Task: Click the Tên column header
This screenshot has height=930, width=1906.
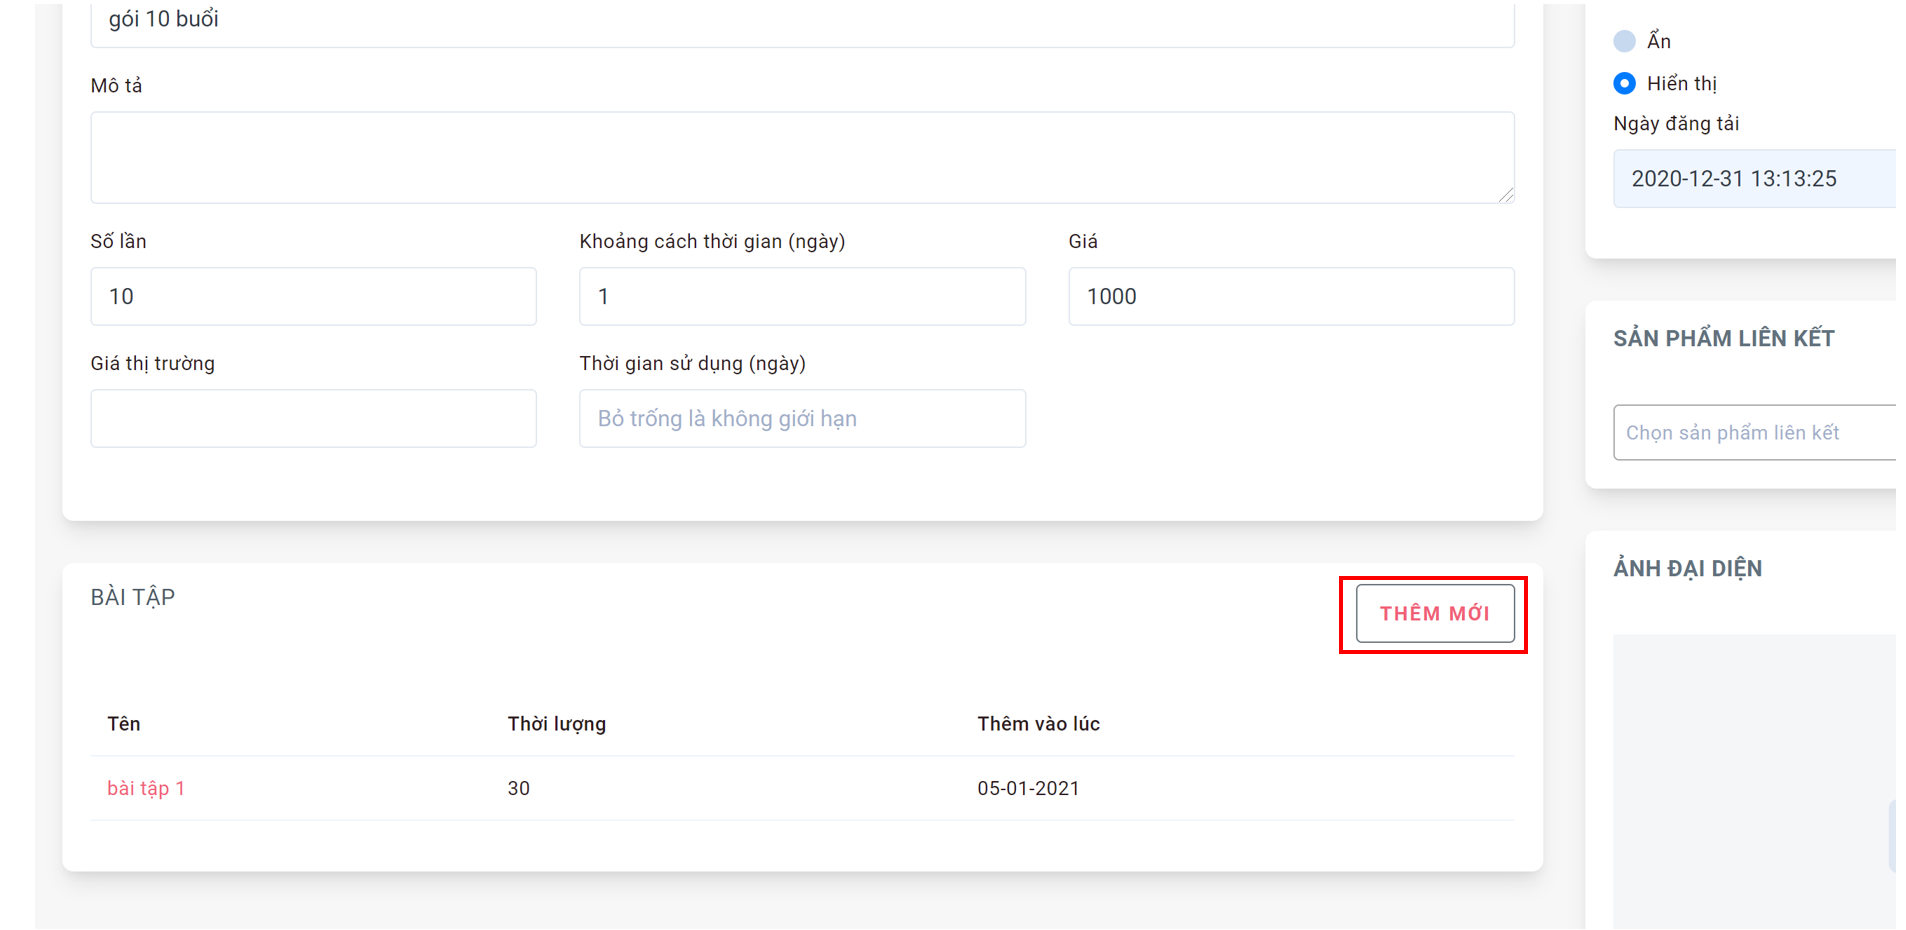Action: tap(124, 724)
